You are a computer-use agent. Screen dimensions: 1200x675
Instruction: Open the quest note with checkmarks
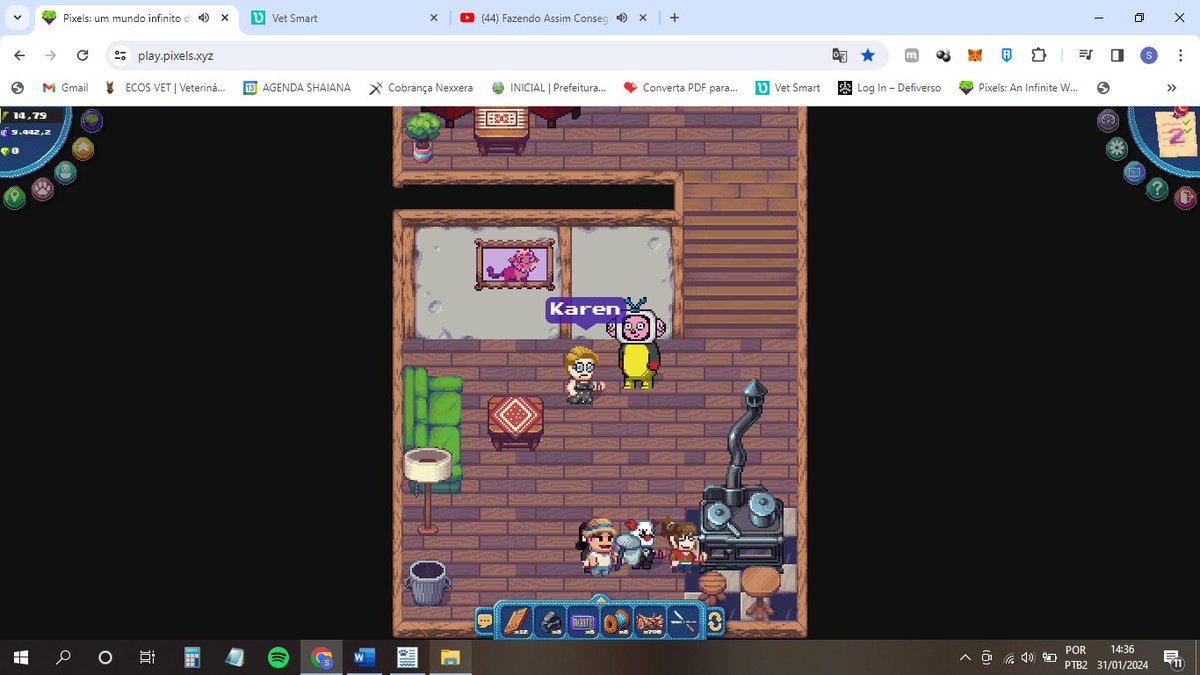[x=1176, y=132]
